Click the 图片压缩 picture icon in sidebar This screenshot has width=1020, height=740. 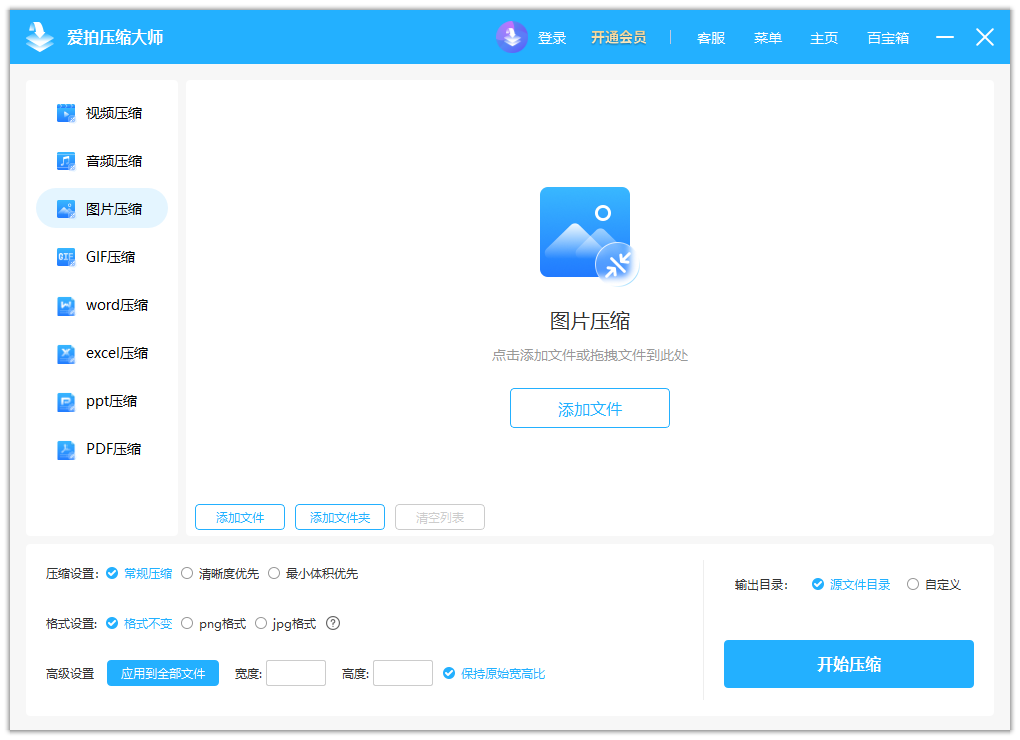66,209
